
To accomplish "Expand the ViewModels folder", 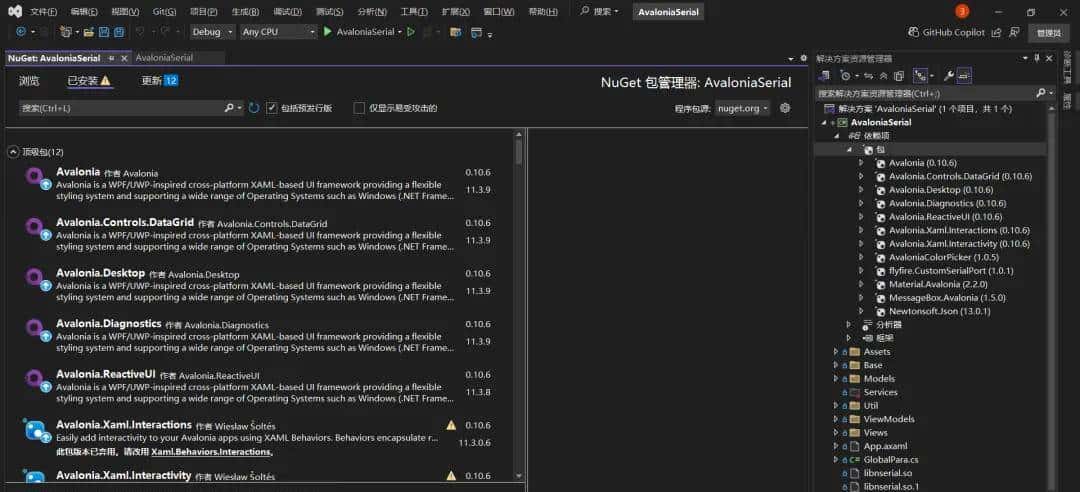I will click(836, 419).
